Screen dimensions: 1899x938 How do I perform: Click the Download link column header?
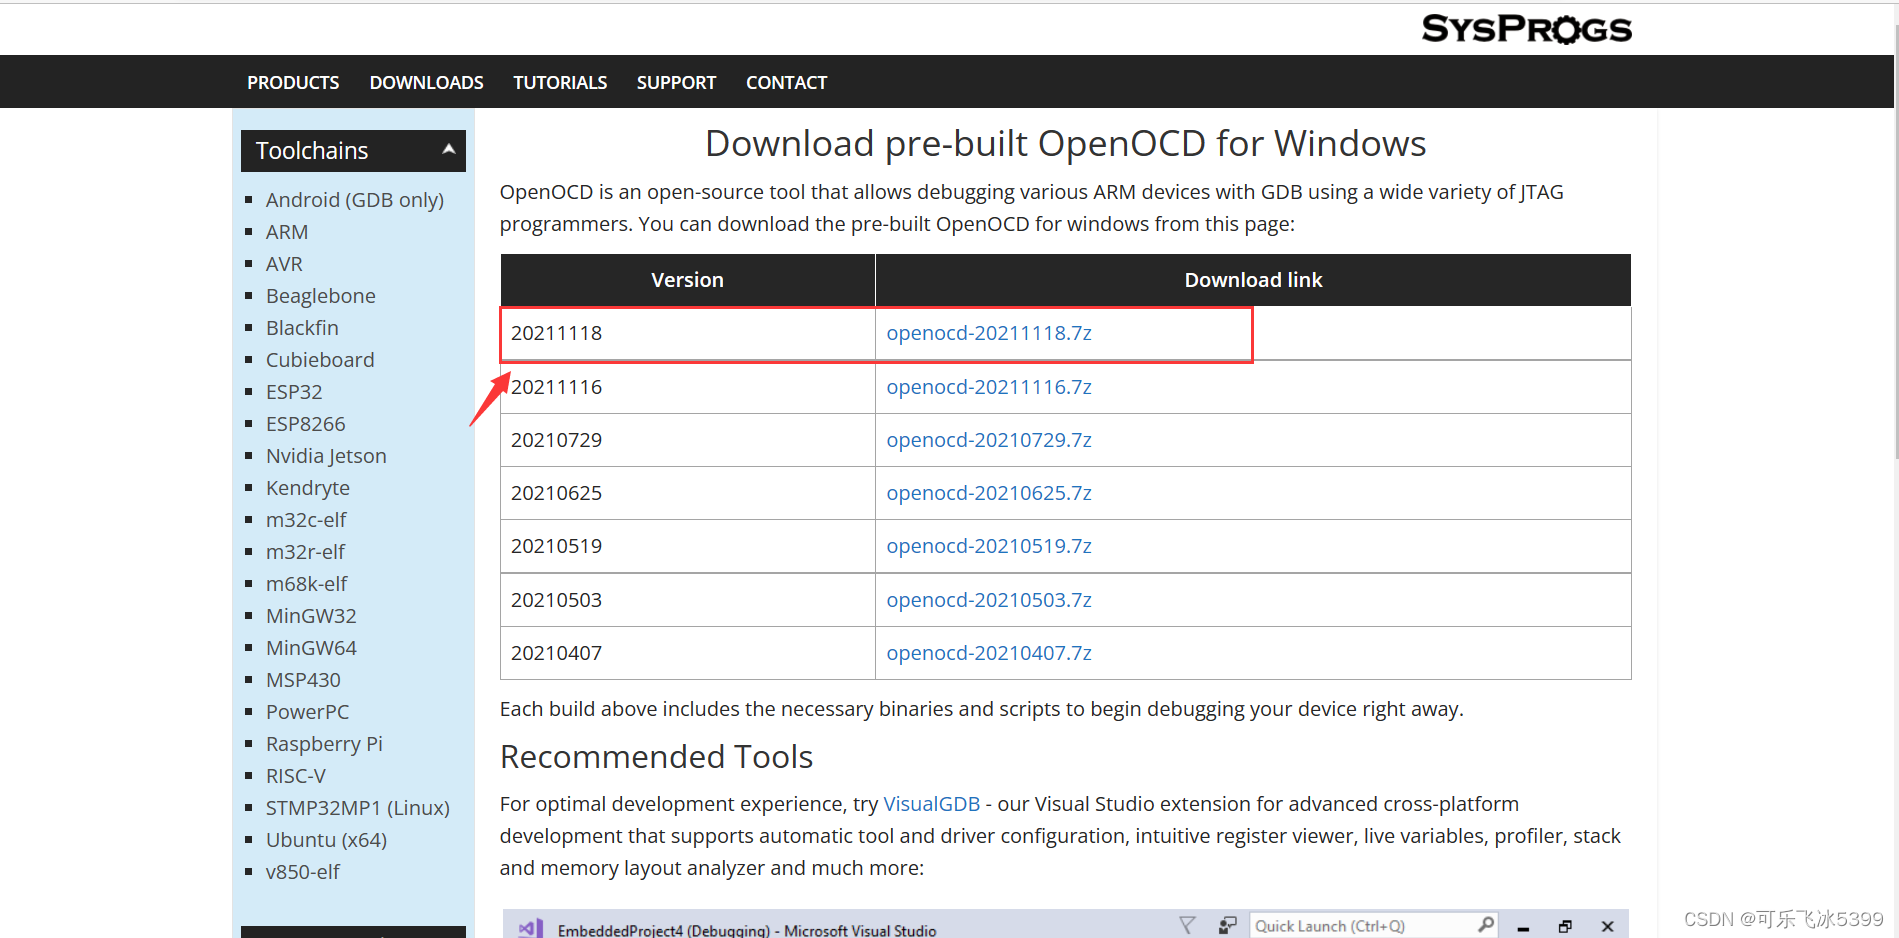[1253, 280]
